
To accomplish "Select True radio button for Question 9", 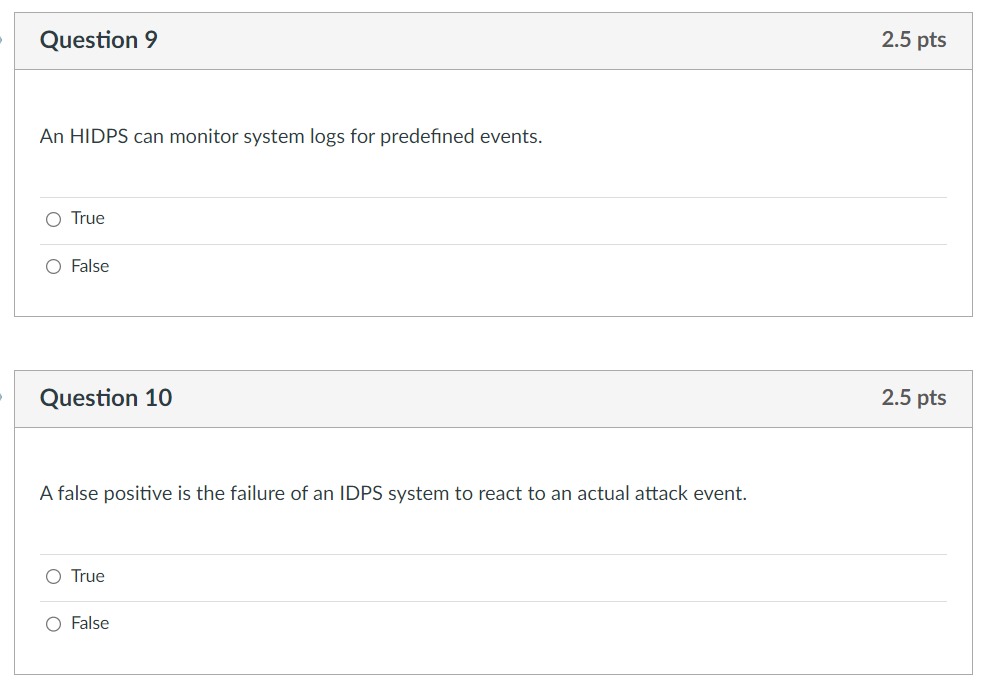I will point(53,219).
